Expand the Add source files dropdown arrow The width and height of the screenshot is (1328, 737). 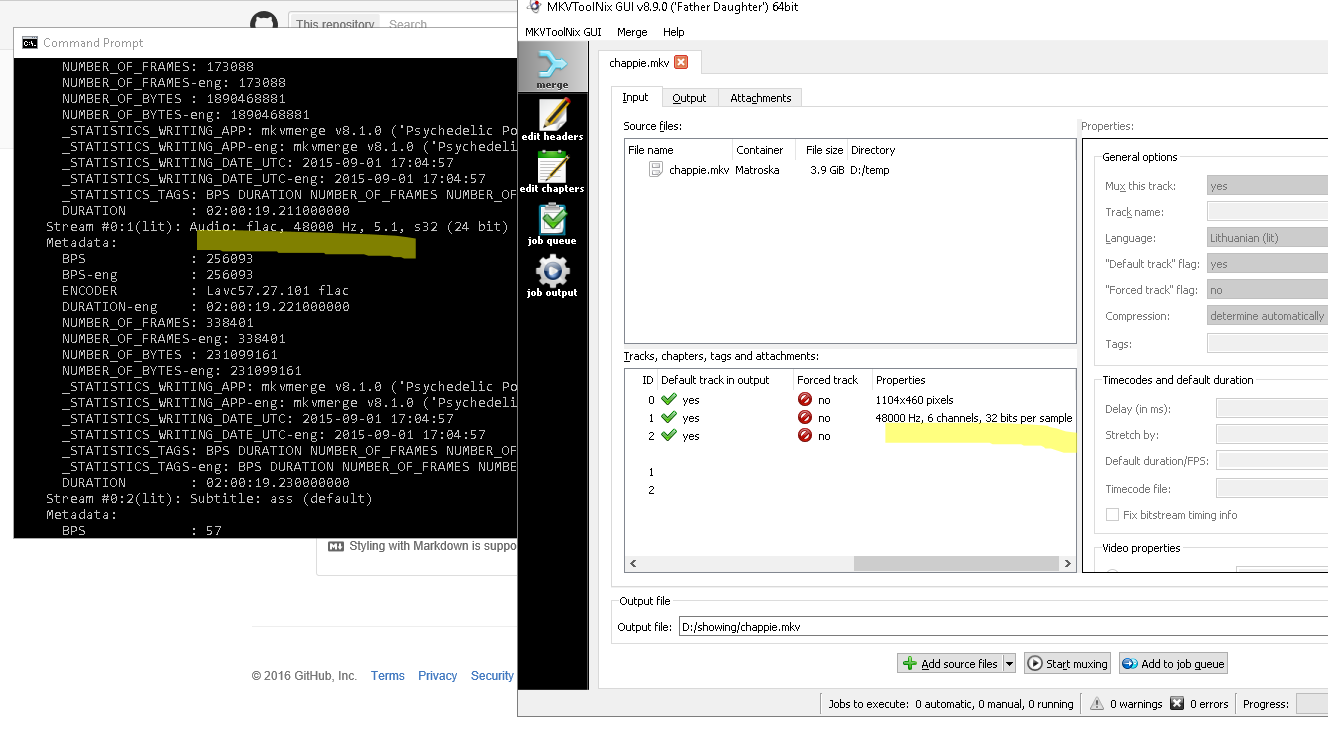(1009, 664)
